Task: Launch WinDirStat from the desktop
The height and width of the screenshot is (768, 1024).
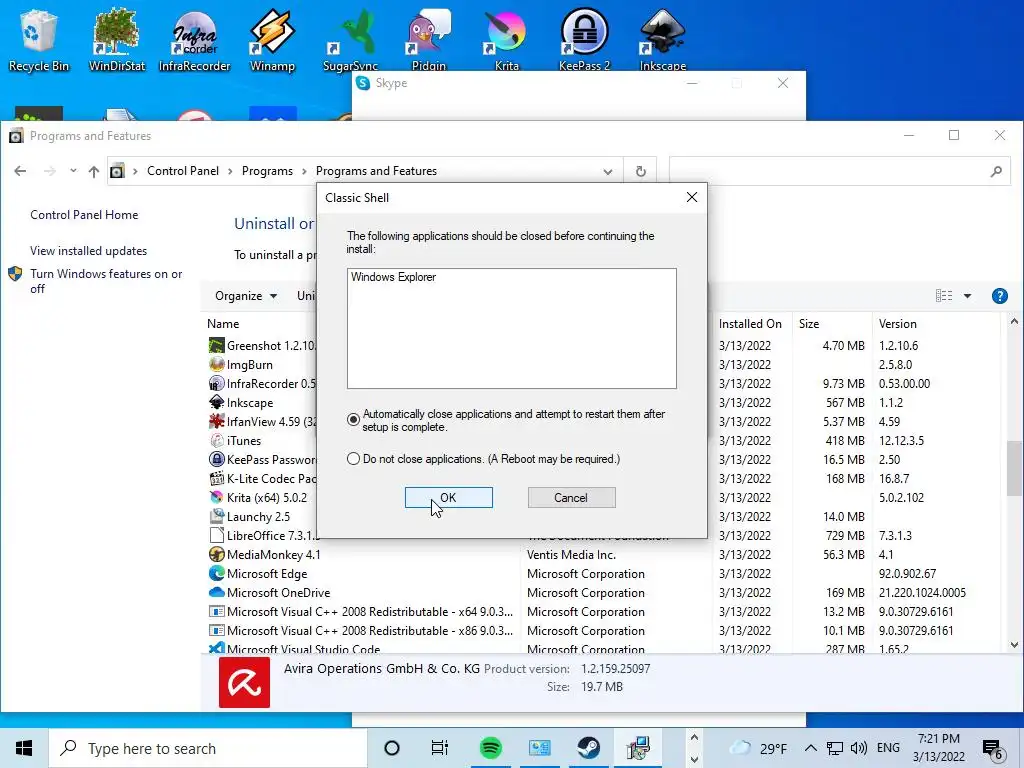Action: pyautogui.click(x=116, y=39)
